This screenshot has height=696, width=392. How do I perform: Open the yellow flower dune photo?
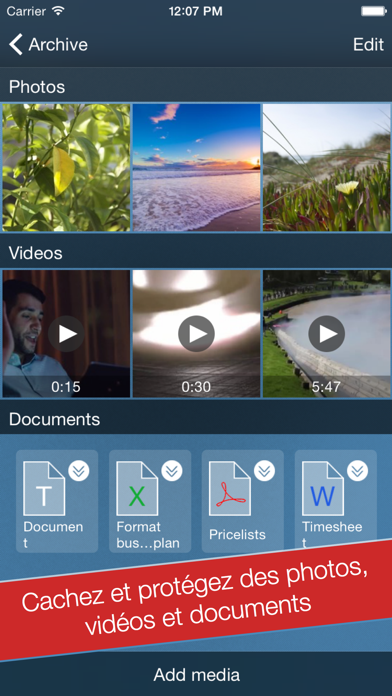tap(327, 167)
